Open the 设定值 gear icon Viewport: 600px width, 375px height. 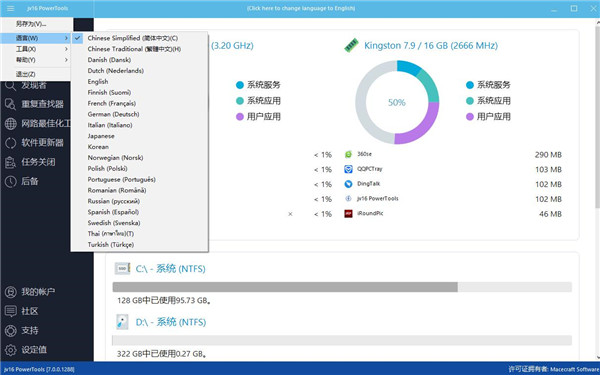[10, 350]
